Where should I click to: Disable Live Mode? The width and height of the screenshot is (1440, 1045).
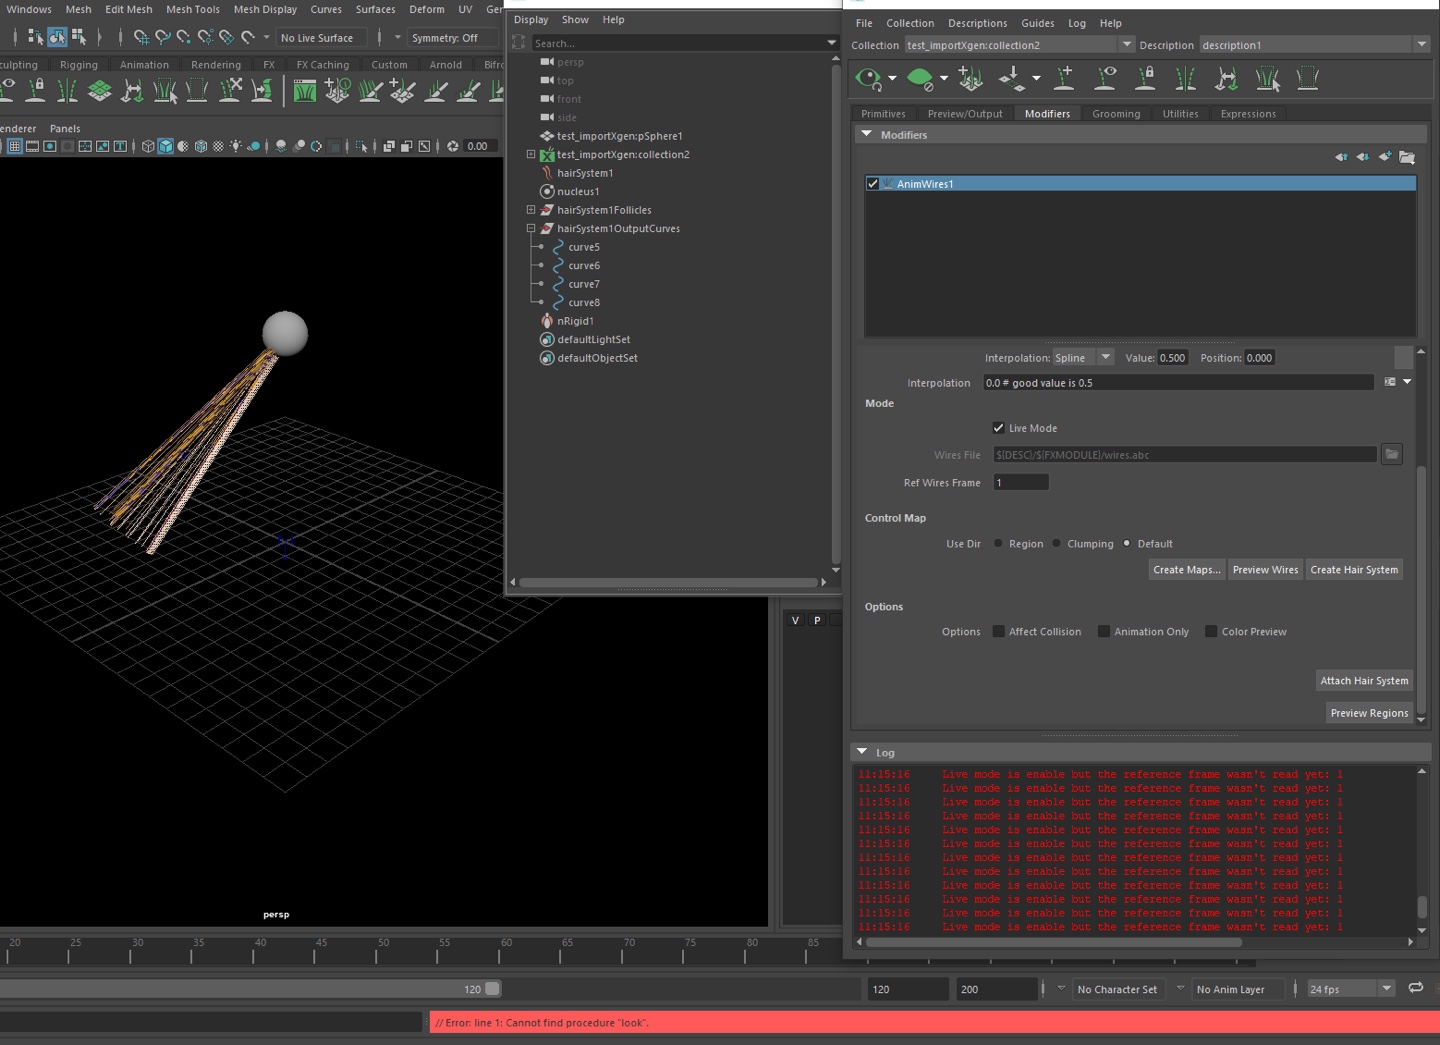[998, 427]
